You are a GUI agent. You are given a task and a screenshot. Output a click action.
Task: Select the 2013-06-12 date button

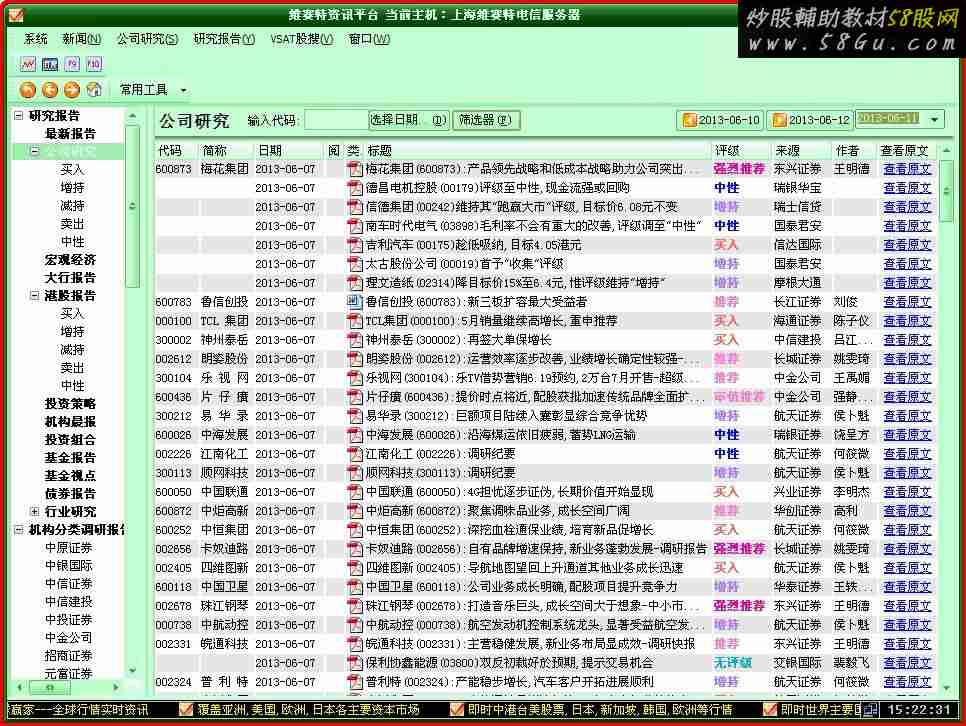pos(811,120)
